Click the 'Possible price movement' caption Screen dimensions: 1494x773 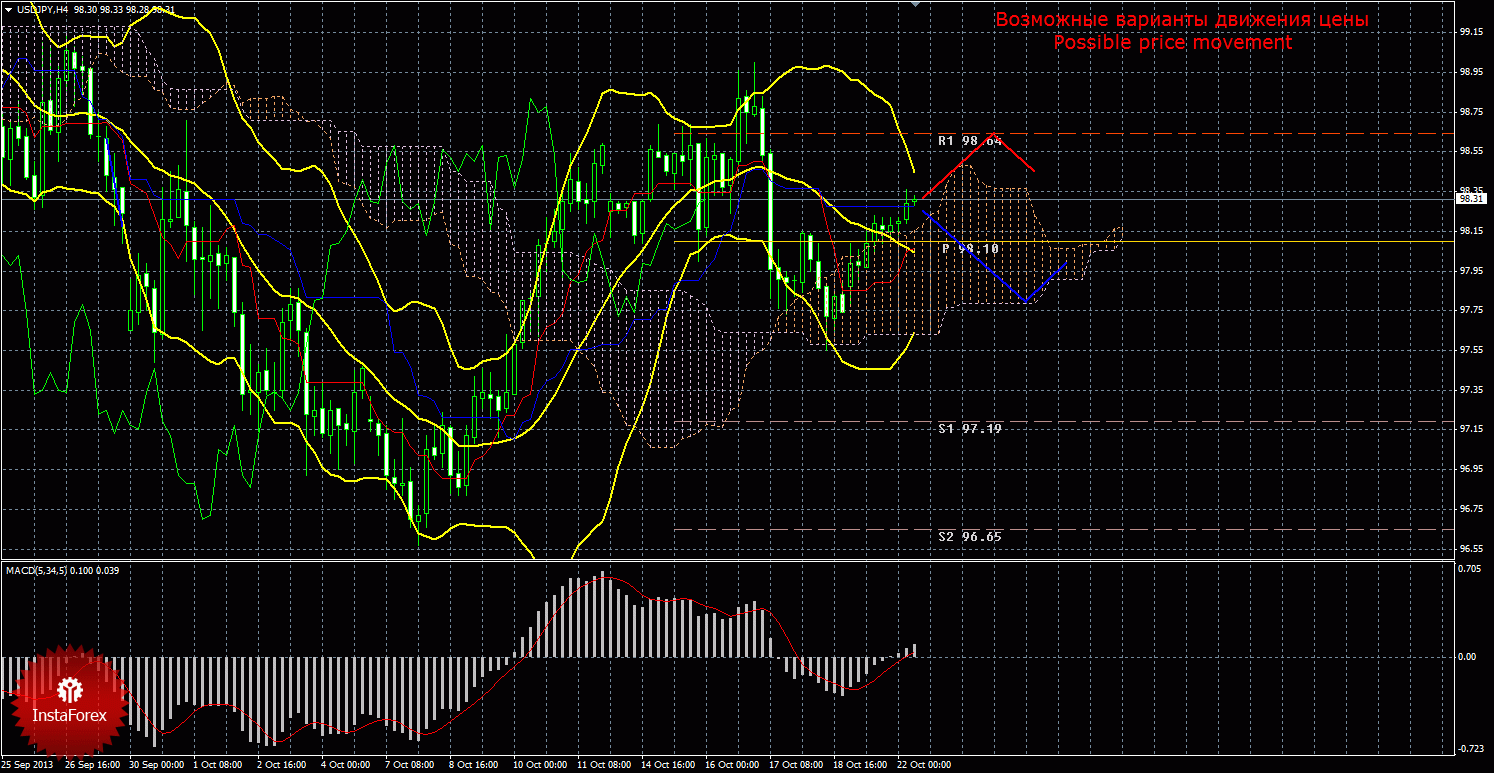click(1173, 43)
